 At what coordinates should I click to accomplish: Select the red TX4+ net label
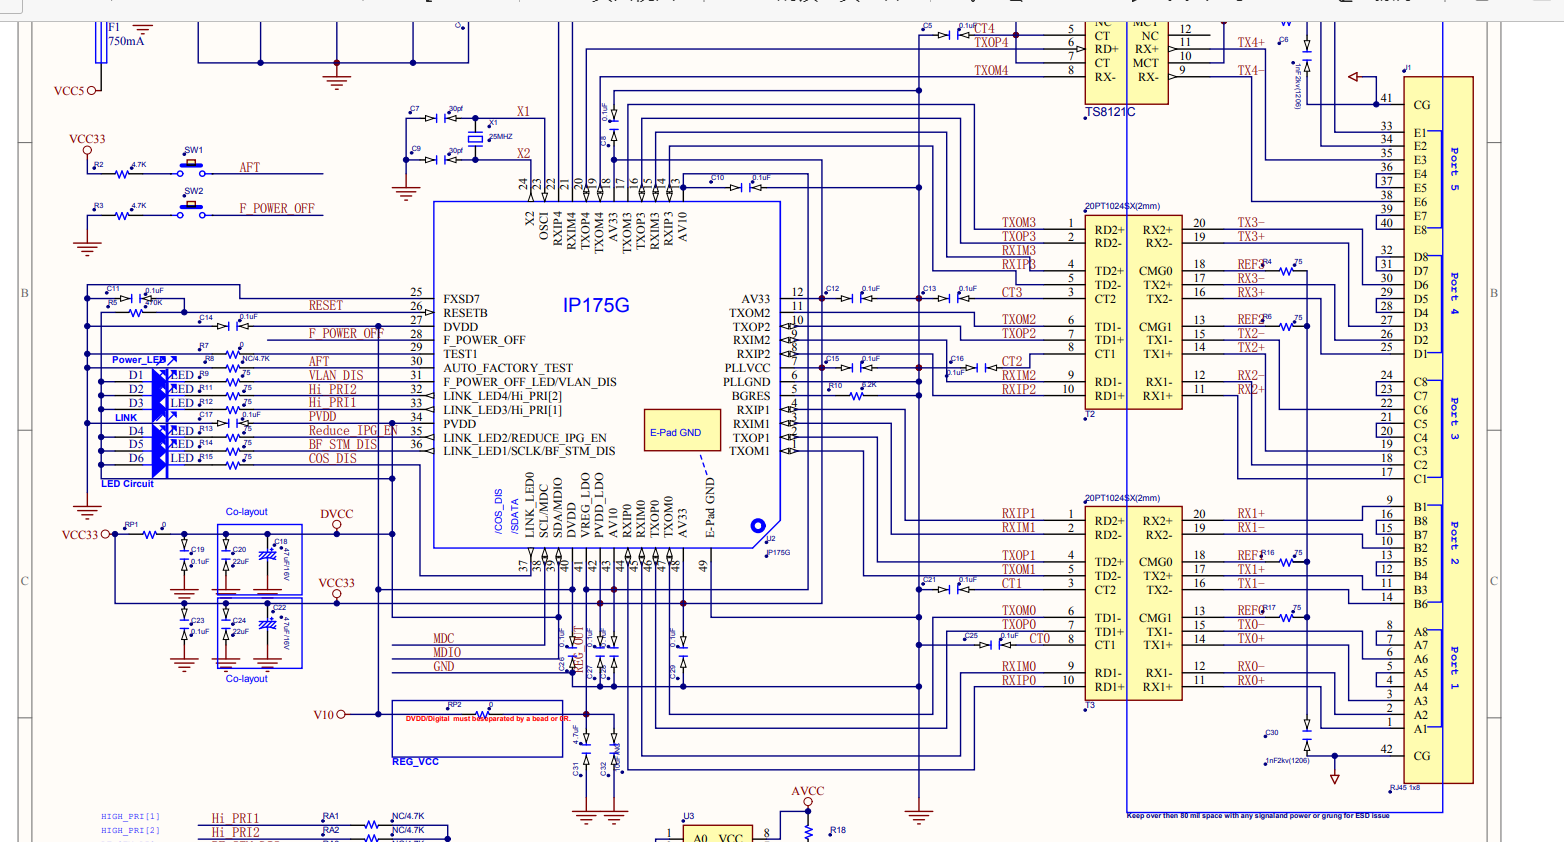(x=1251, y=43)
